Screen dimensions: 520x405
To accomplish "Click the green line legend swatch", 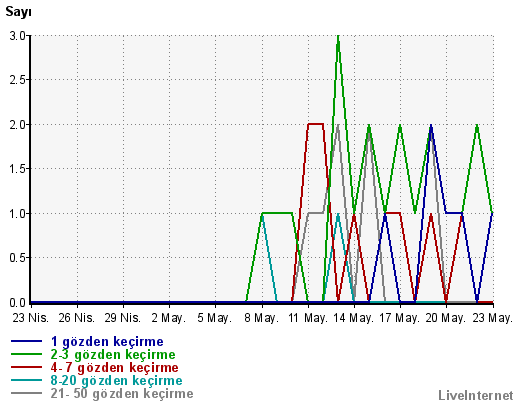I will [x=27, y=354].
